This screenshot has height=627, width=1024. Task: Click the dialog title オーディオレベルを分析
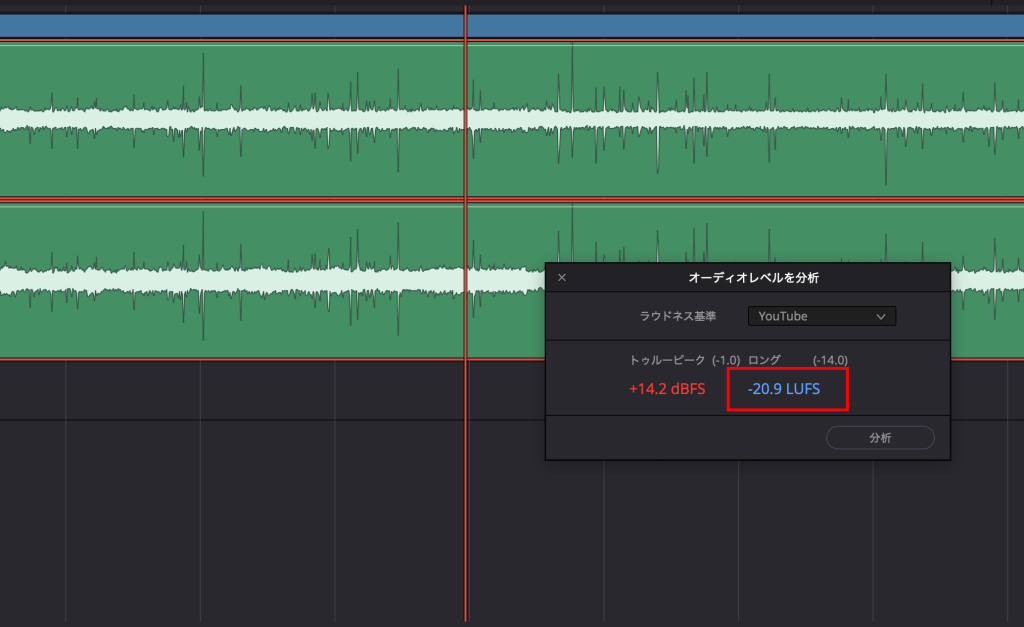(746, 277)
